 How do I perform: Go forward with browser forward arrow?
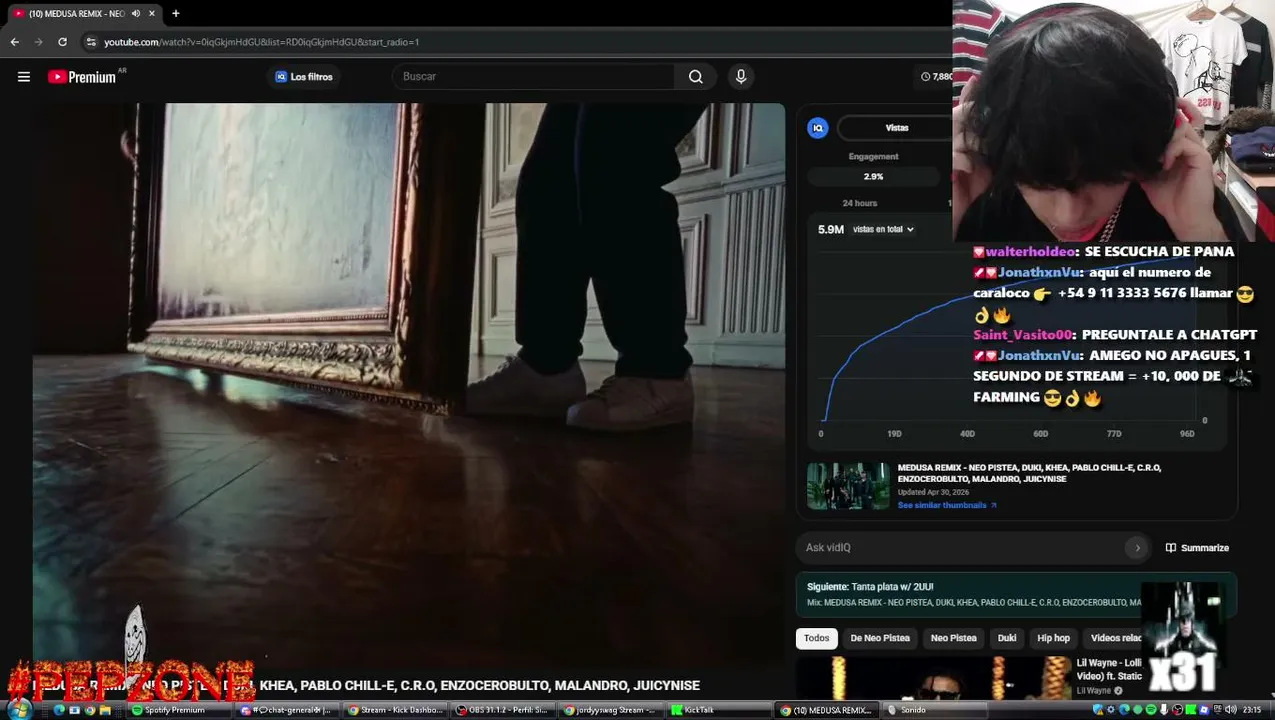point(39,42)
